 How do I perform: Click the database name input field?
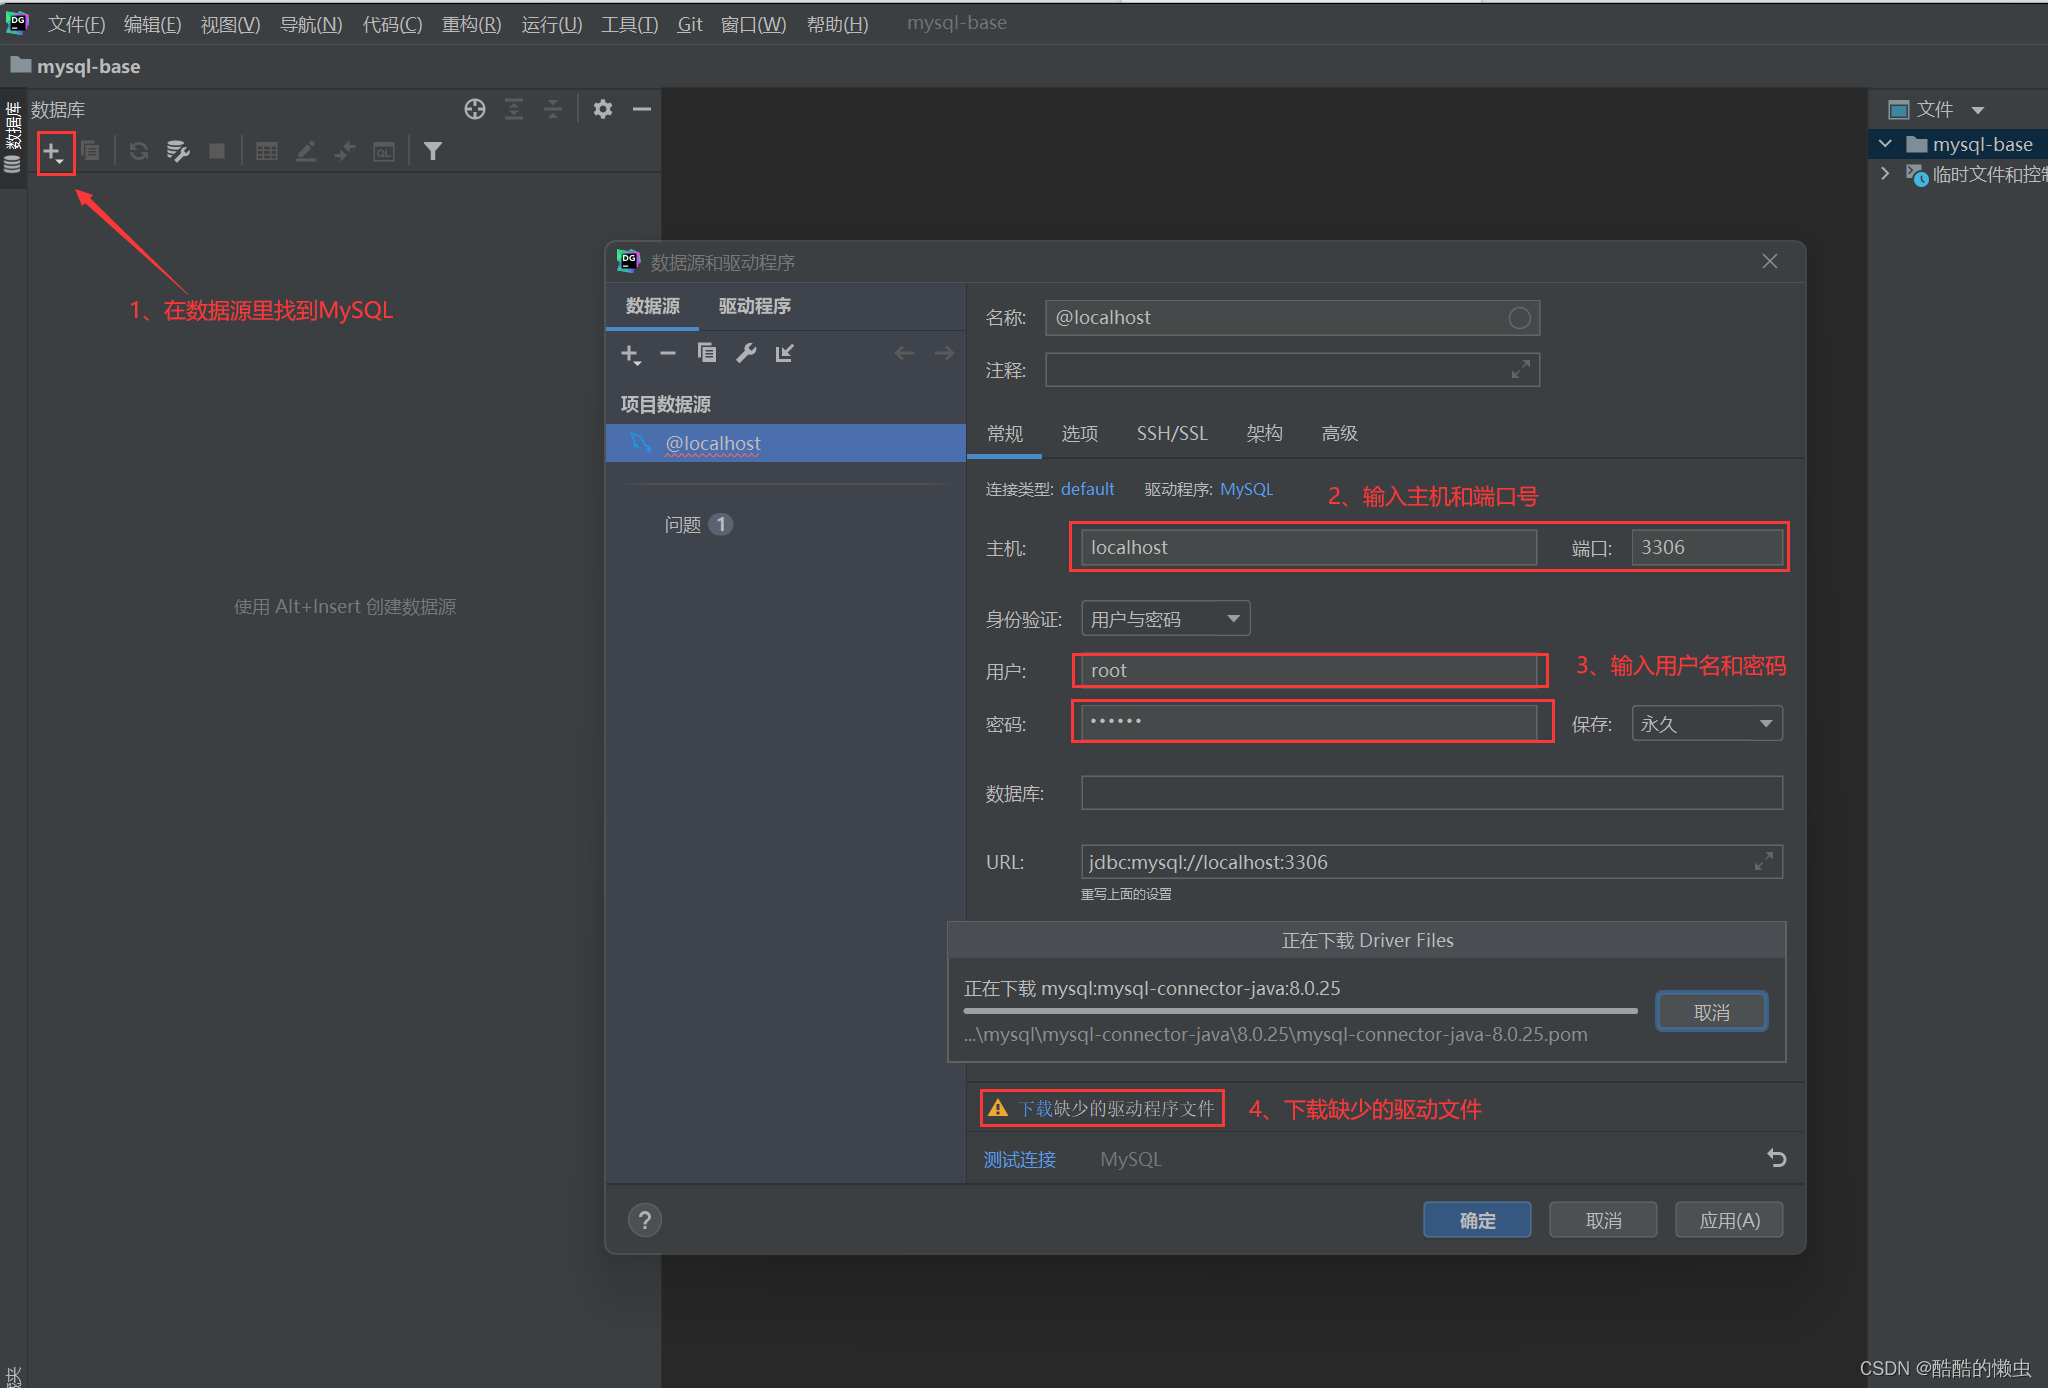pyautogui.click(x=1431, y=793)
